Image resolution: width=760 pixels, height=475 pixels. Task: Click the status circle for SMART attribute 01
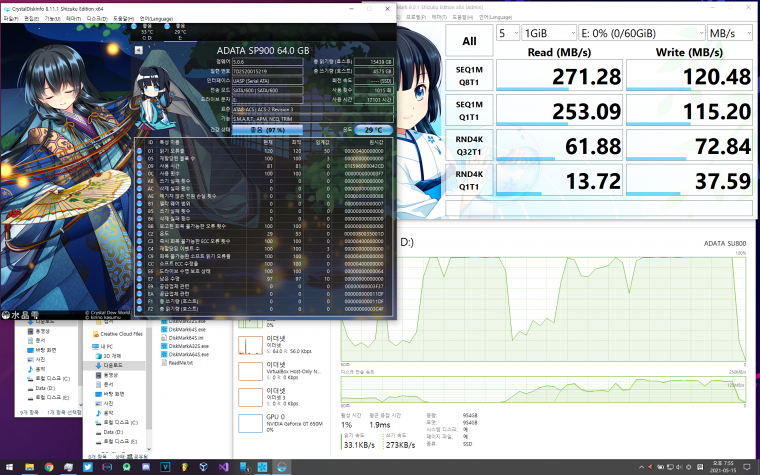[x=140, y=151]
